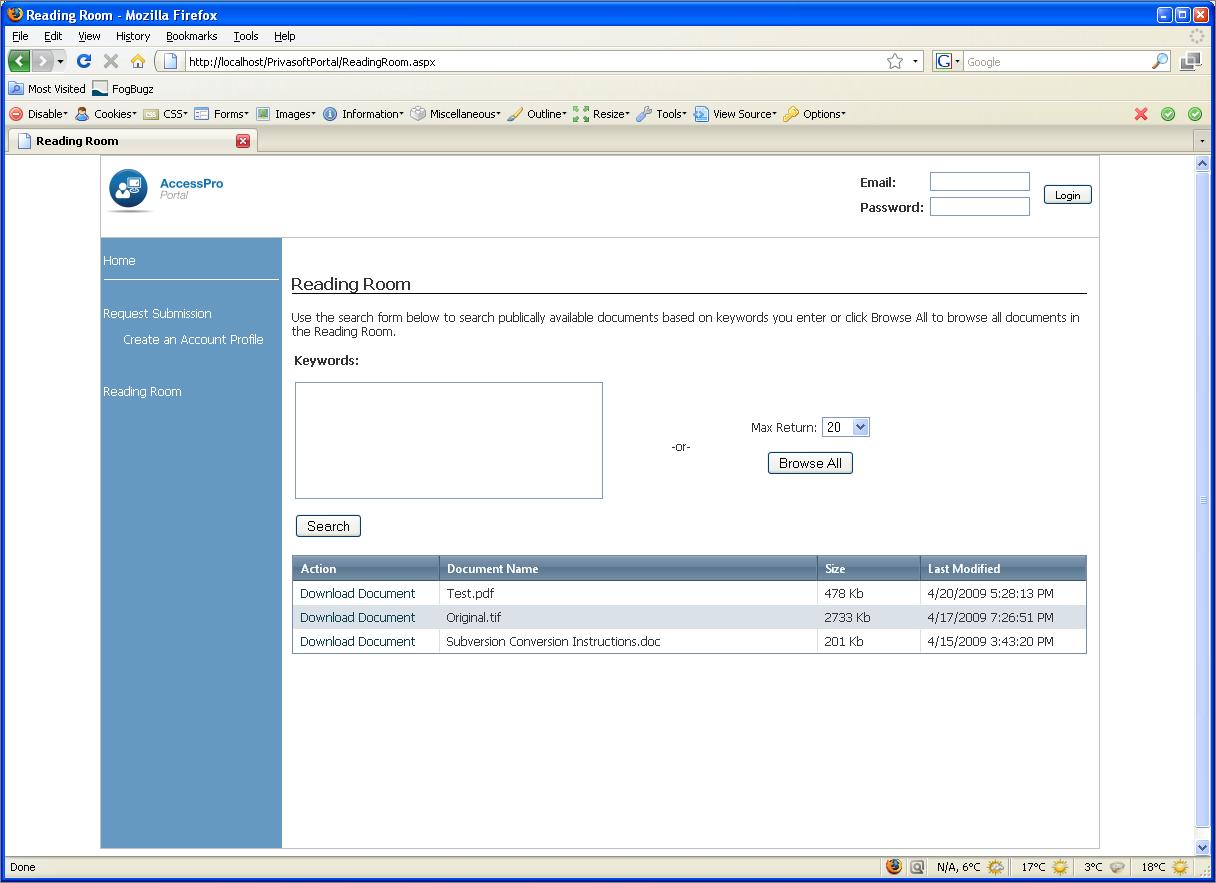This screenshot has height=883, width=1216.
Task: Open the Edit menu
Action: pos(53,36)
